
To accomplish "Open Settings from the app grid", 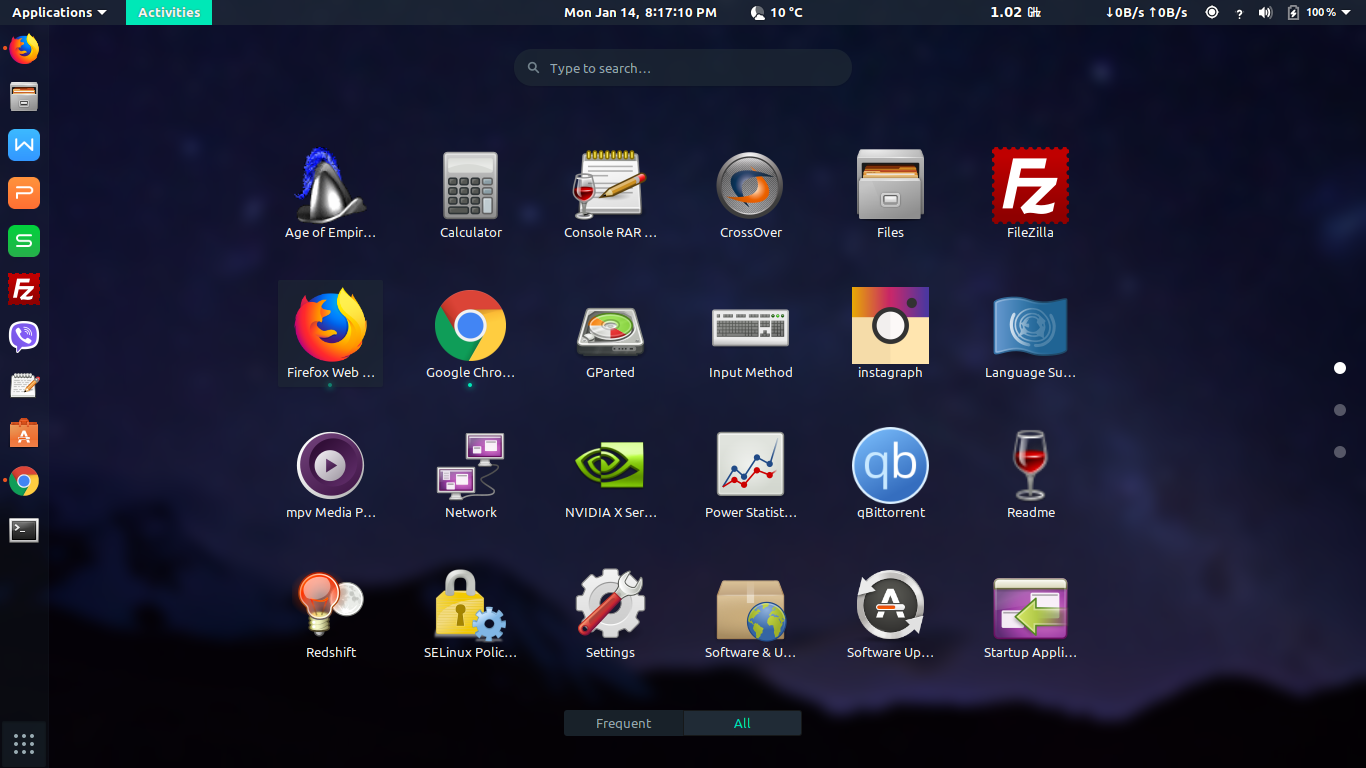I will pos(610,604).
